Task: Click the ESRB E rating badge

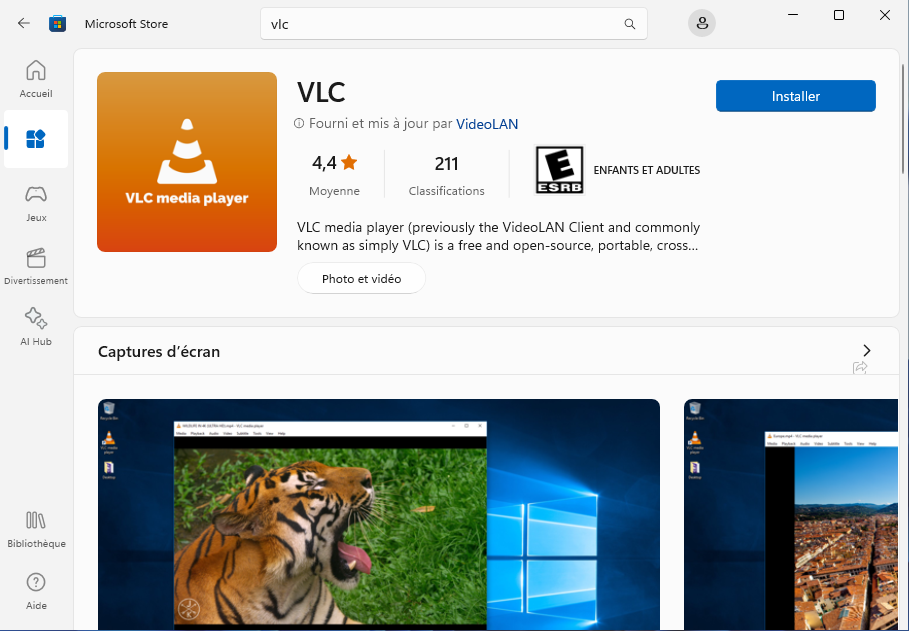Action: [559, 170]
